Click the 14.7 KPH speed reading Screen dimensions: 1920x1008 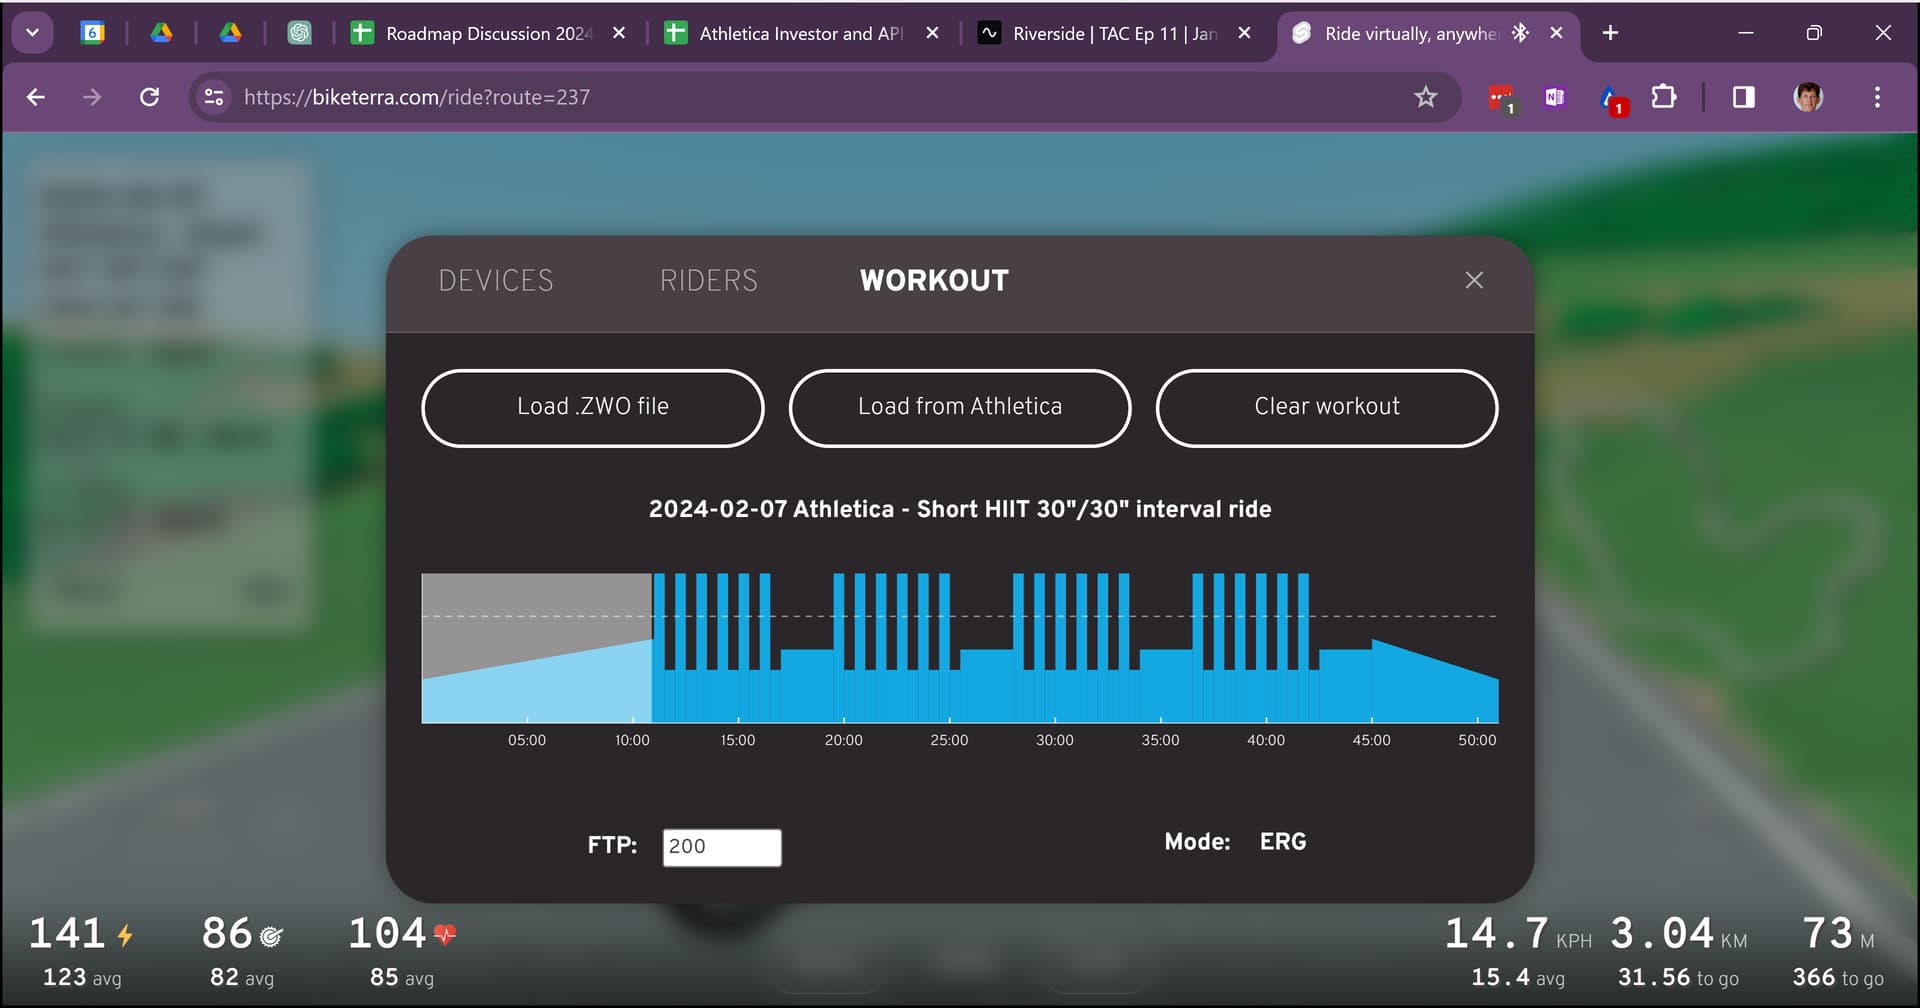1497,933
